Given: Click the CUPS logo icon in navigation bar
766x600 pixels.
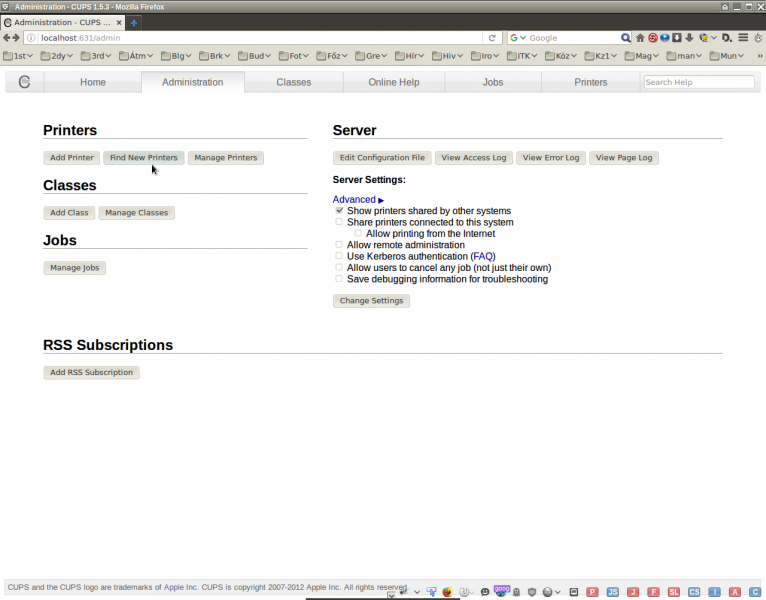Looking at the screenshot, I should coord(24,82).
